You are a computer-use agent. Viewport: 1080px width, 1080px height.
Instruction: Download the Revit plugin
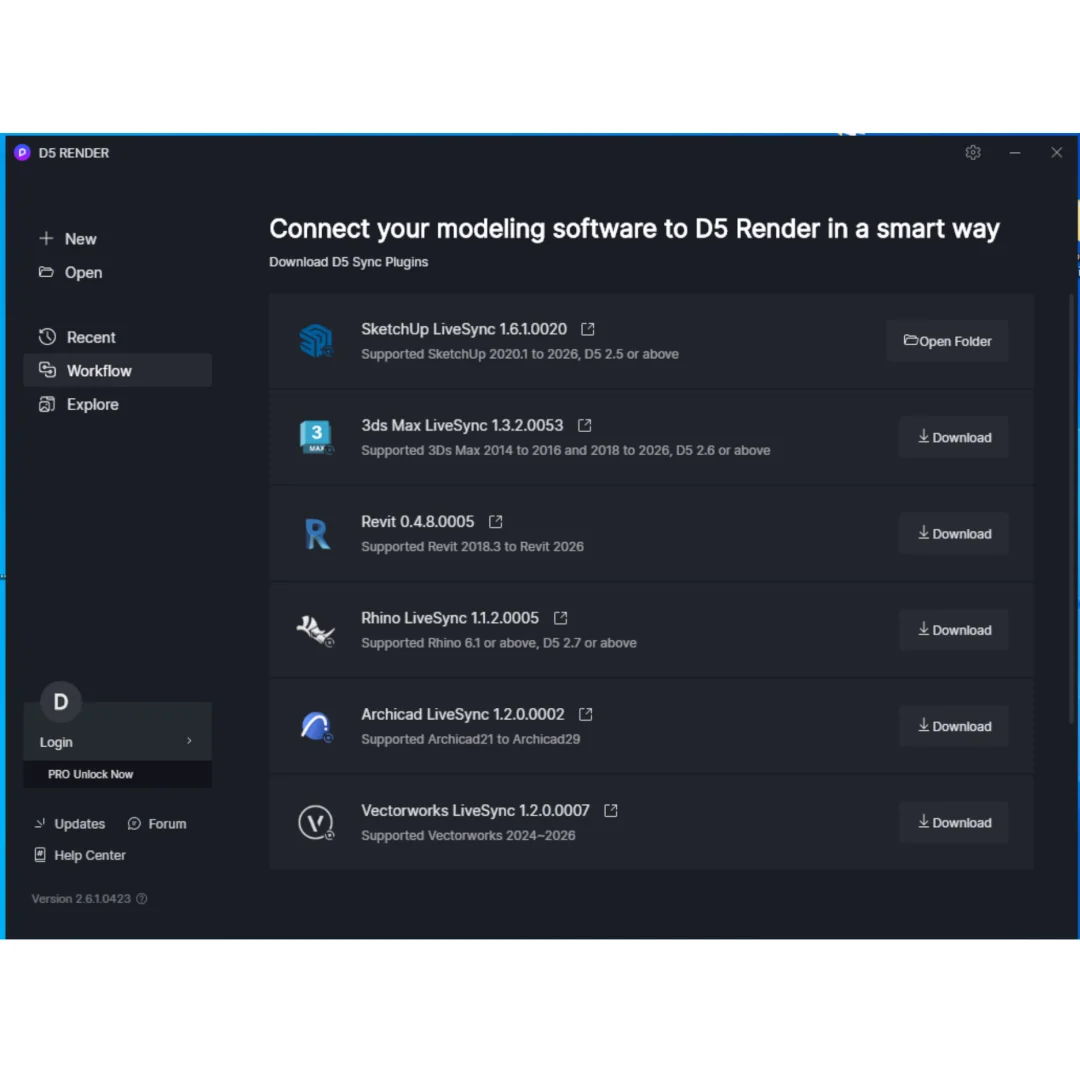[x=954, y=534]
